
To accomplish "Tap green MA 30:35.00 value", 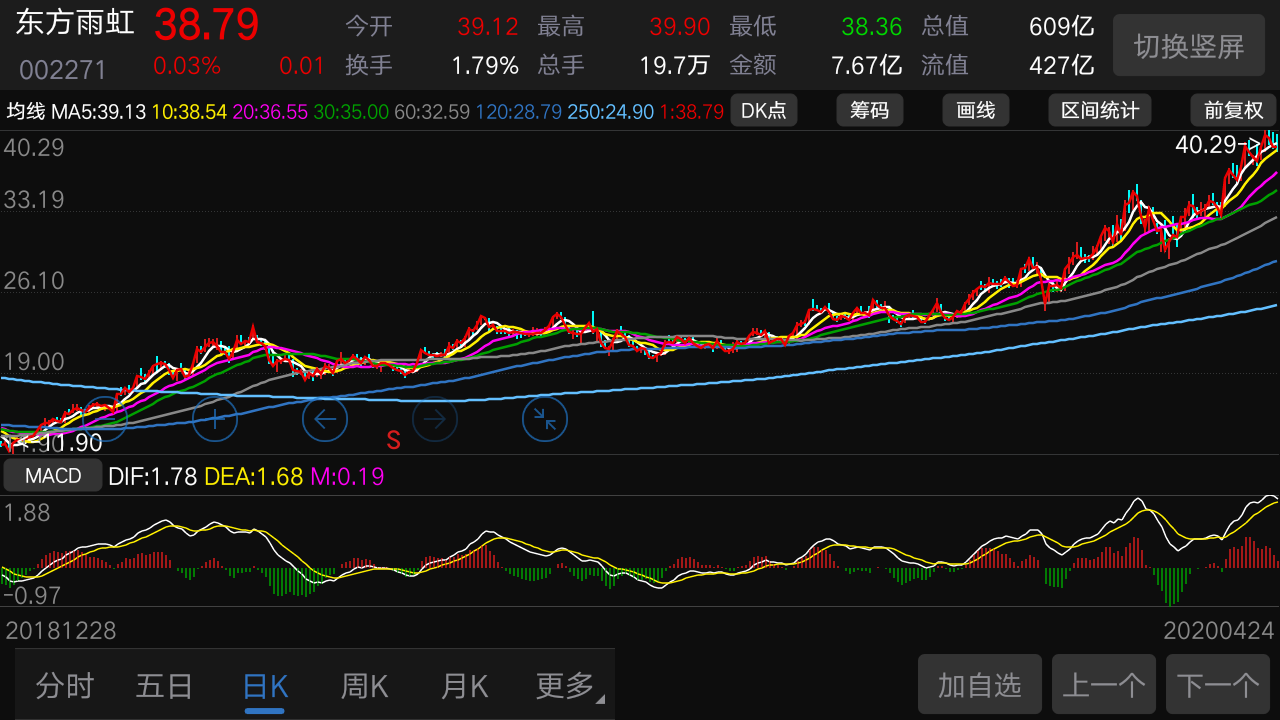I will [x=352, y=111].
